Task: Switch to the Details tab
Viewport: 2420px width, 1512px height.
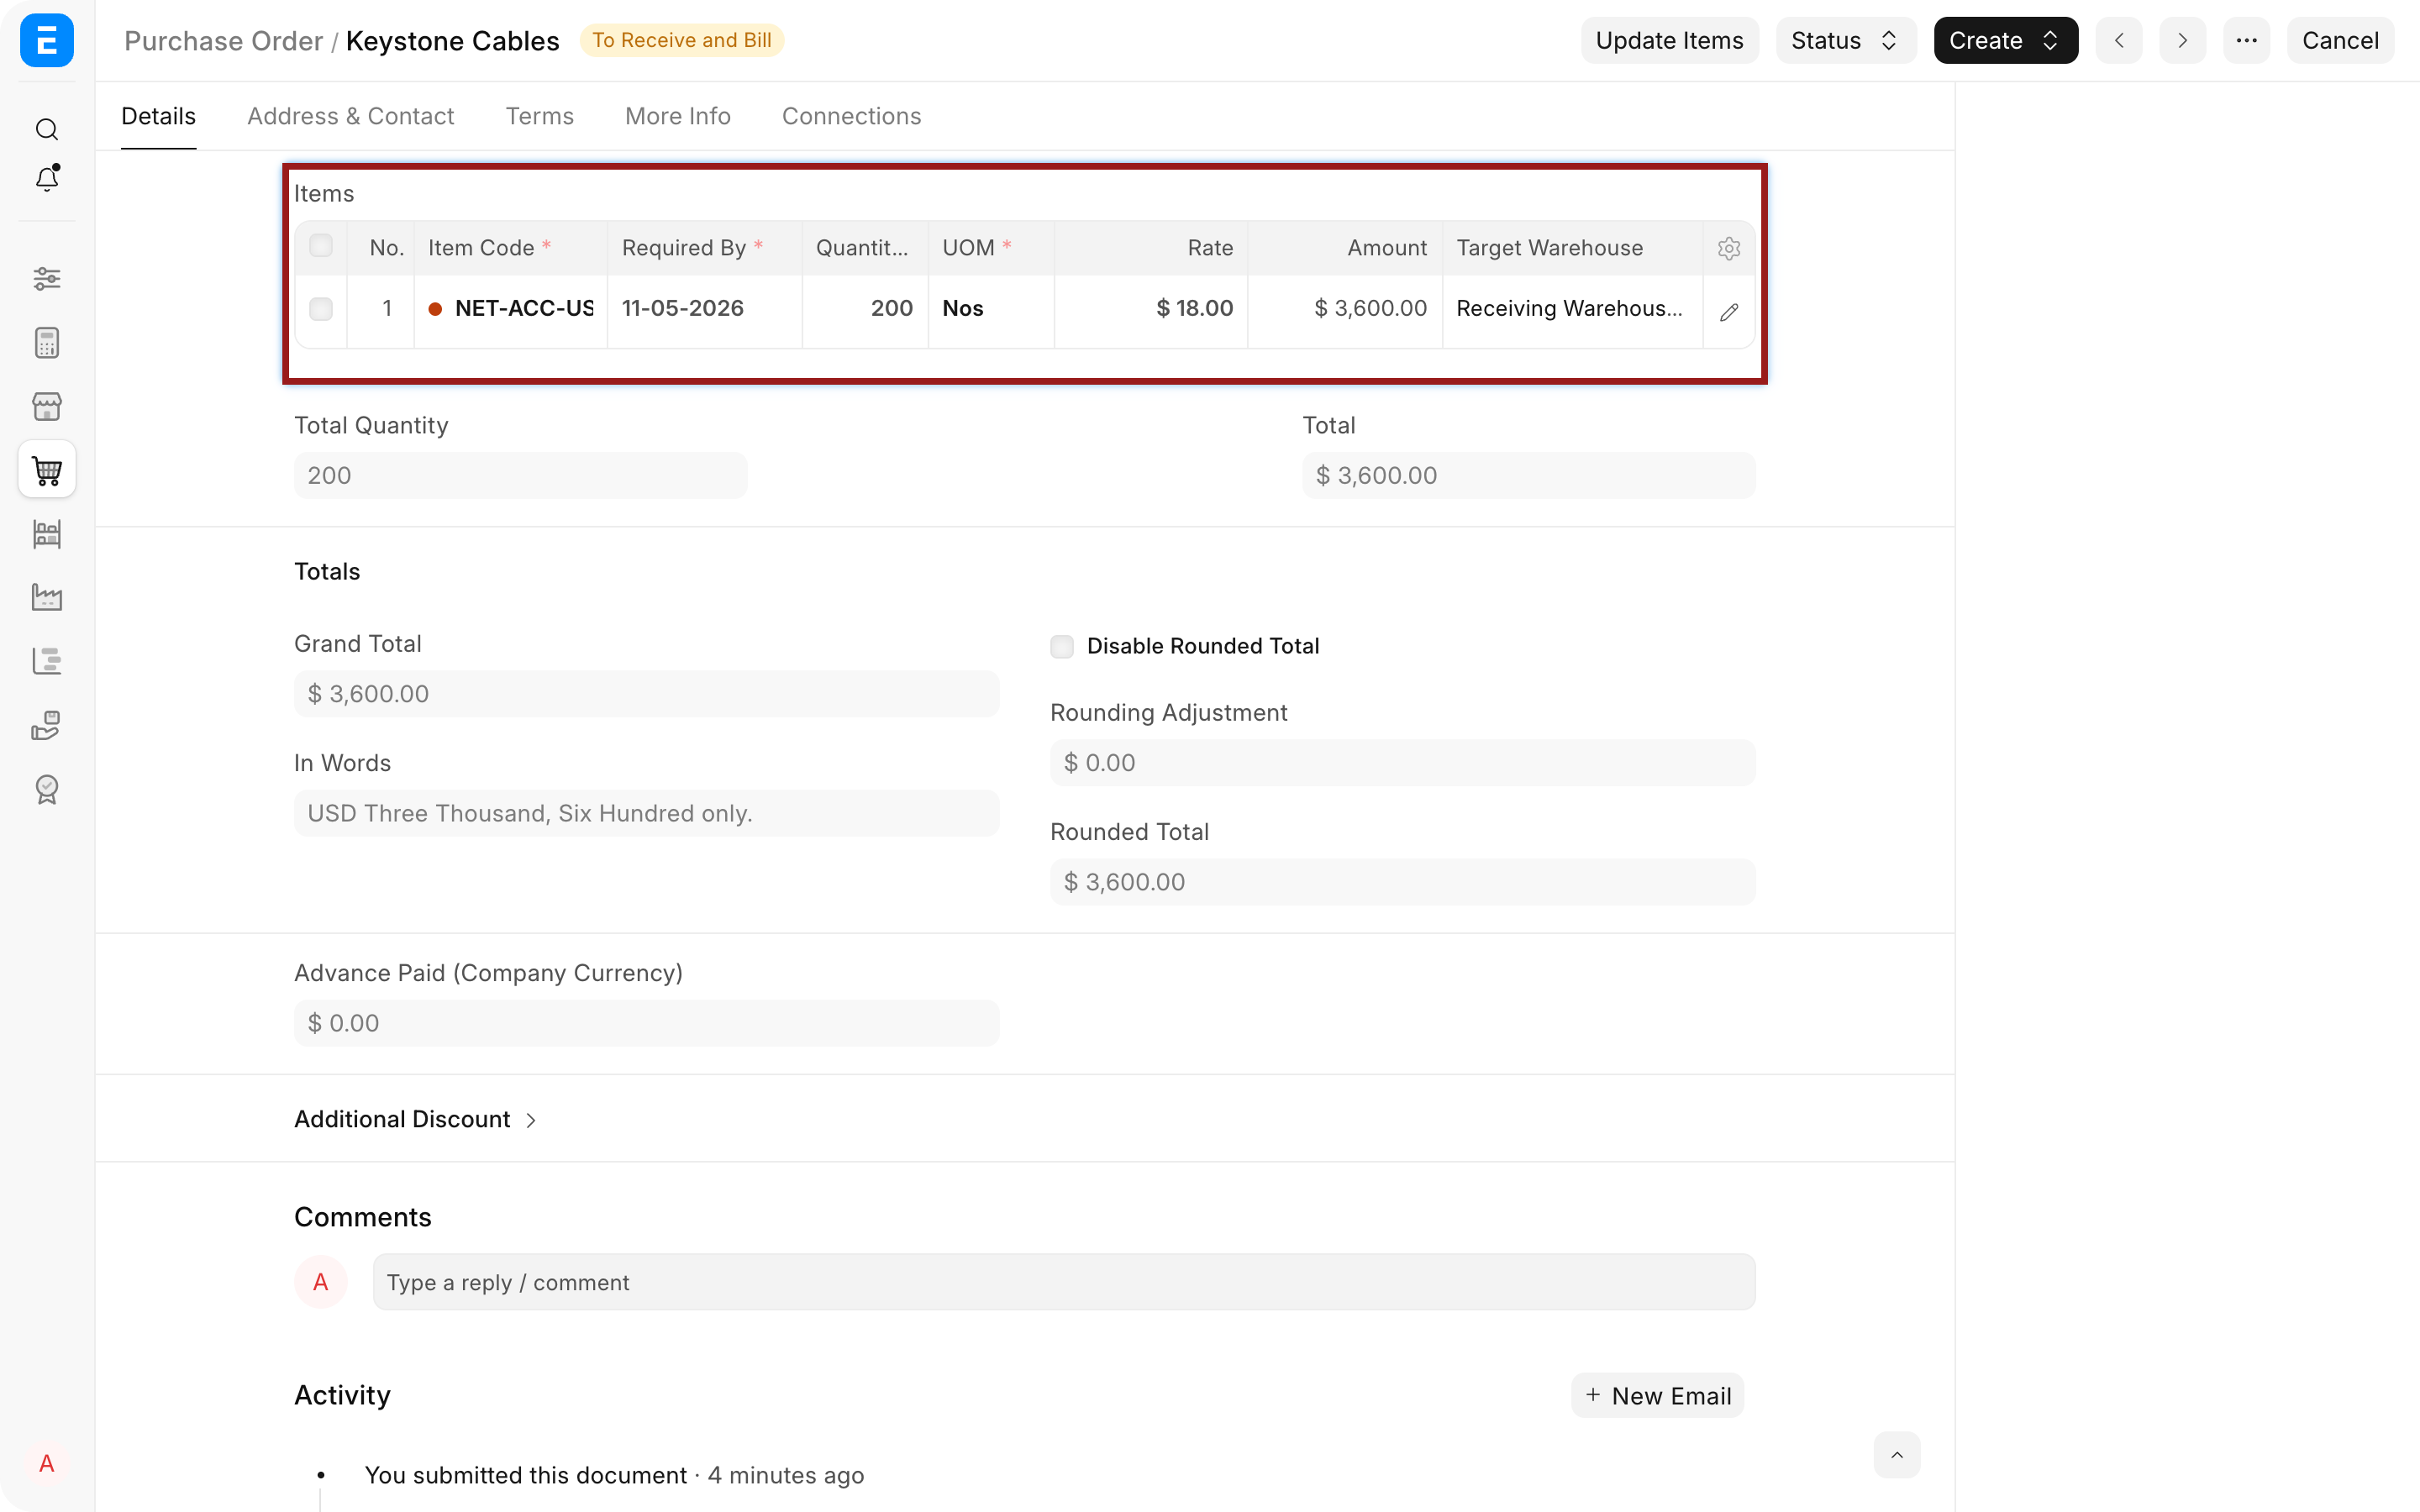Action: tap(158, 116)
